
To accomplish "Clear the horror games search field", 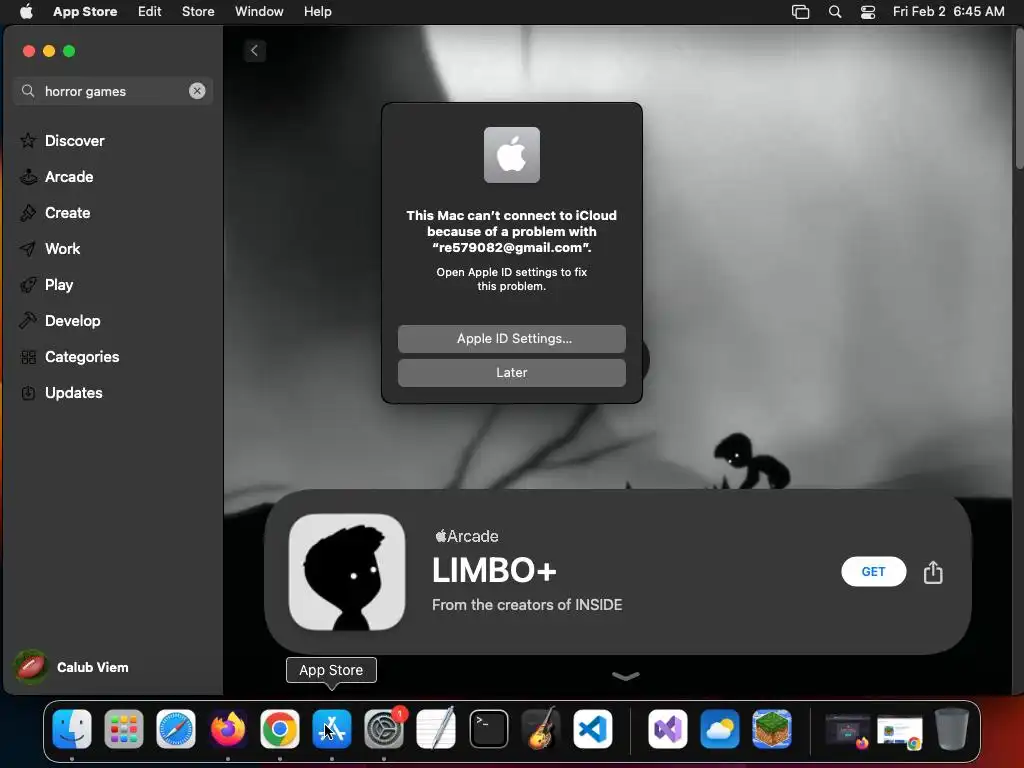I will tap(197, 91).
